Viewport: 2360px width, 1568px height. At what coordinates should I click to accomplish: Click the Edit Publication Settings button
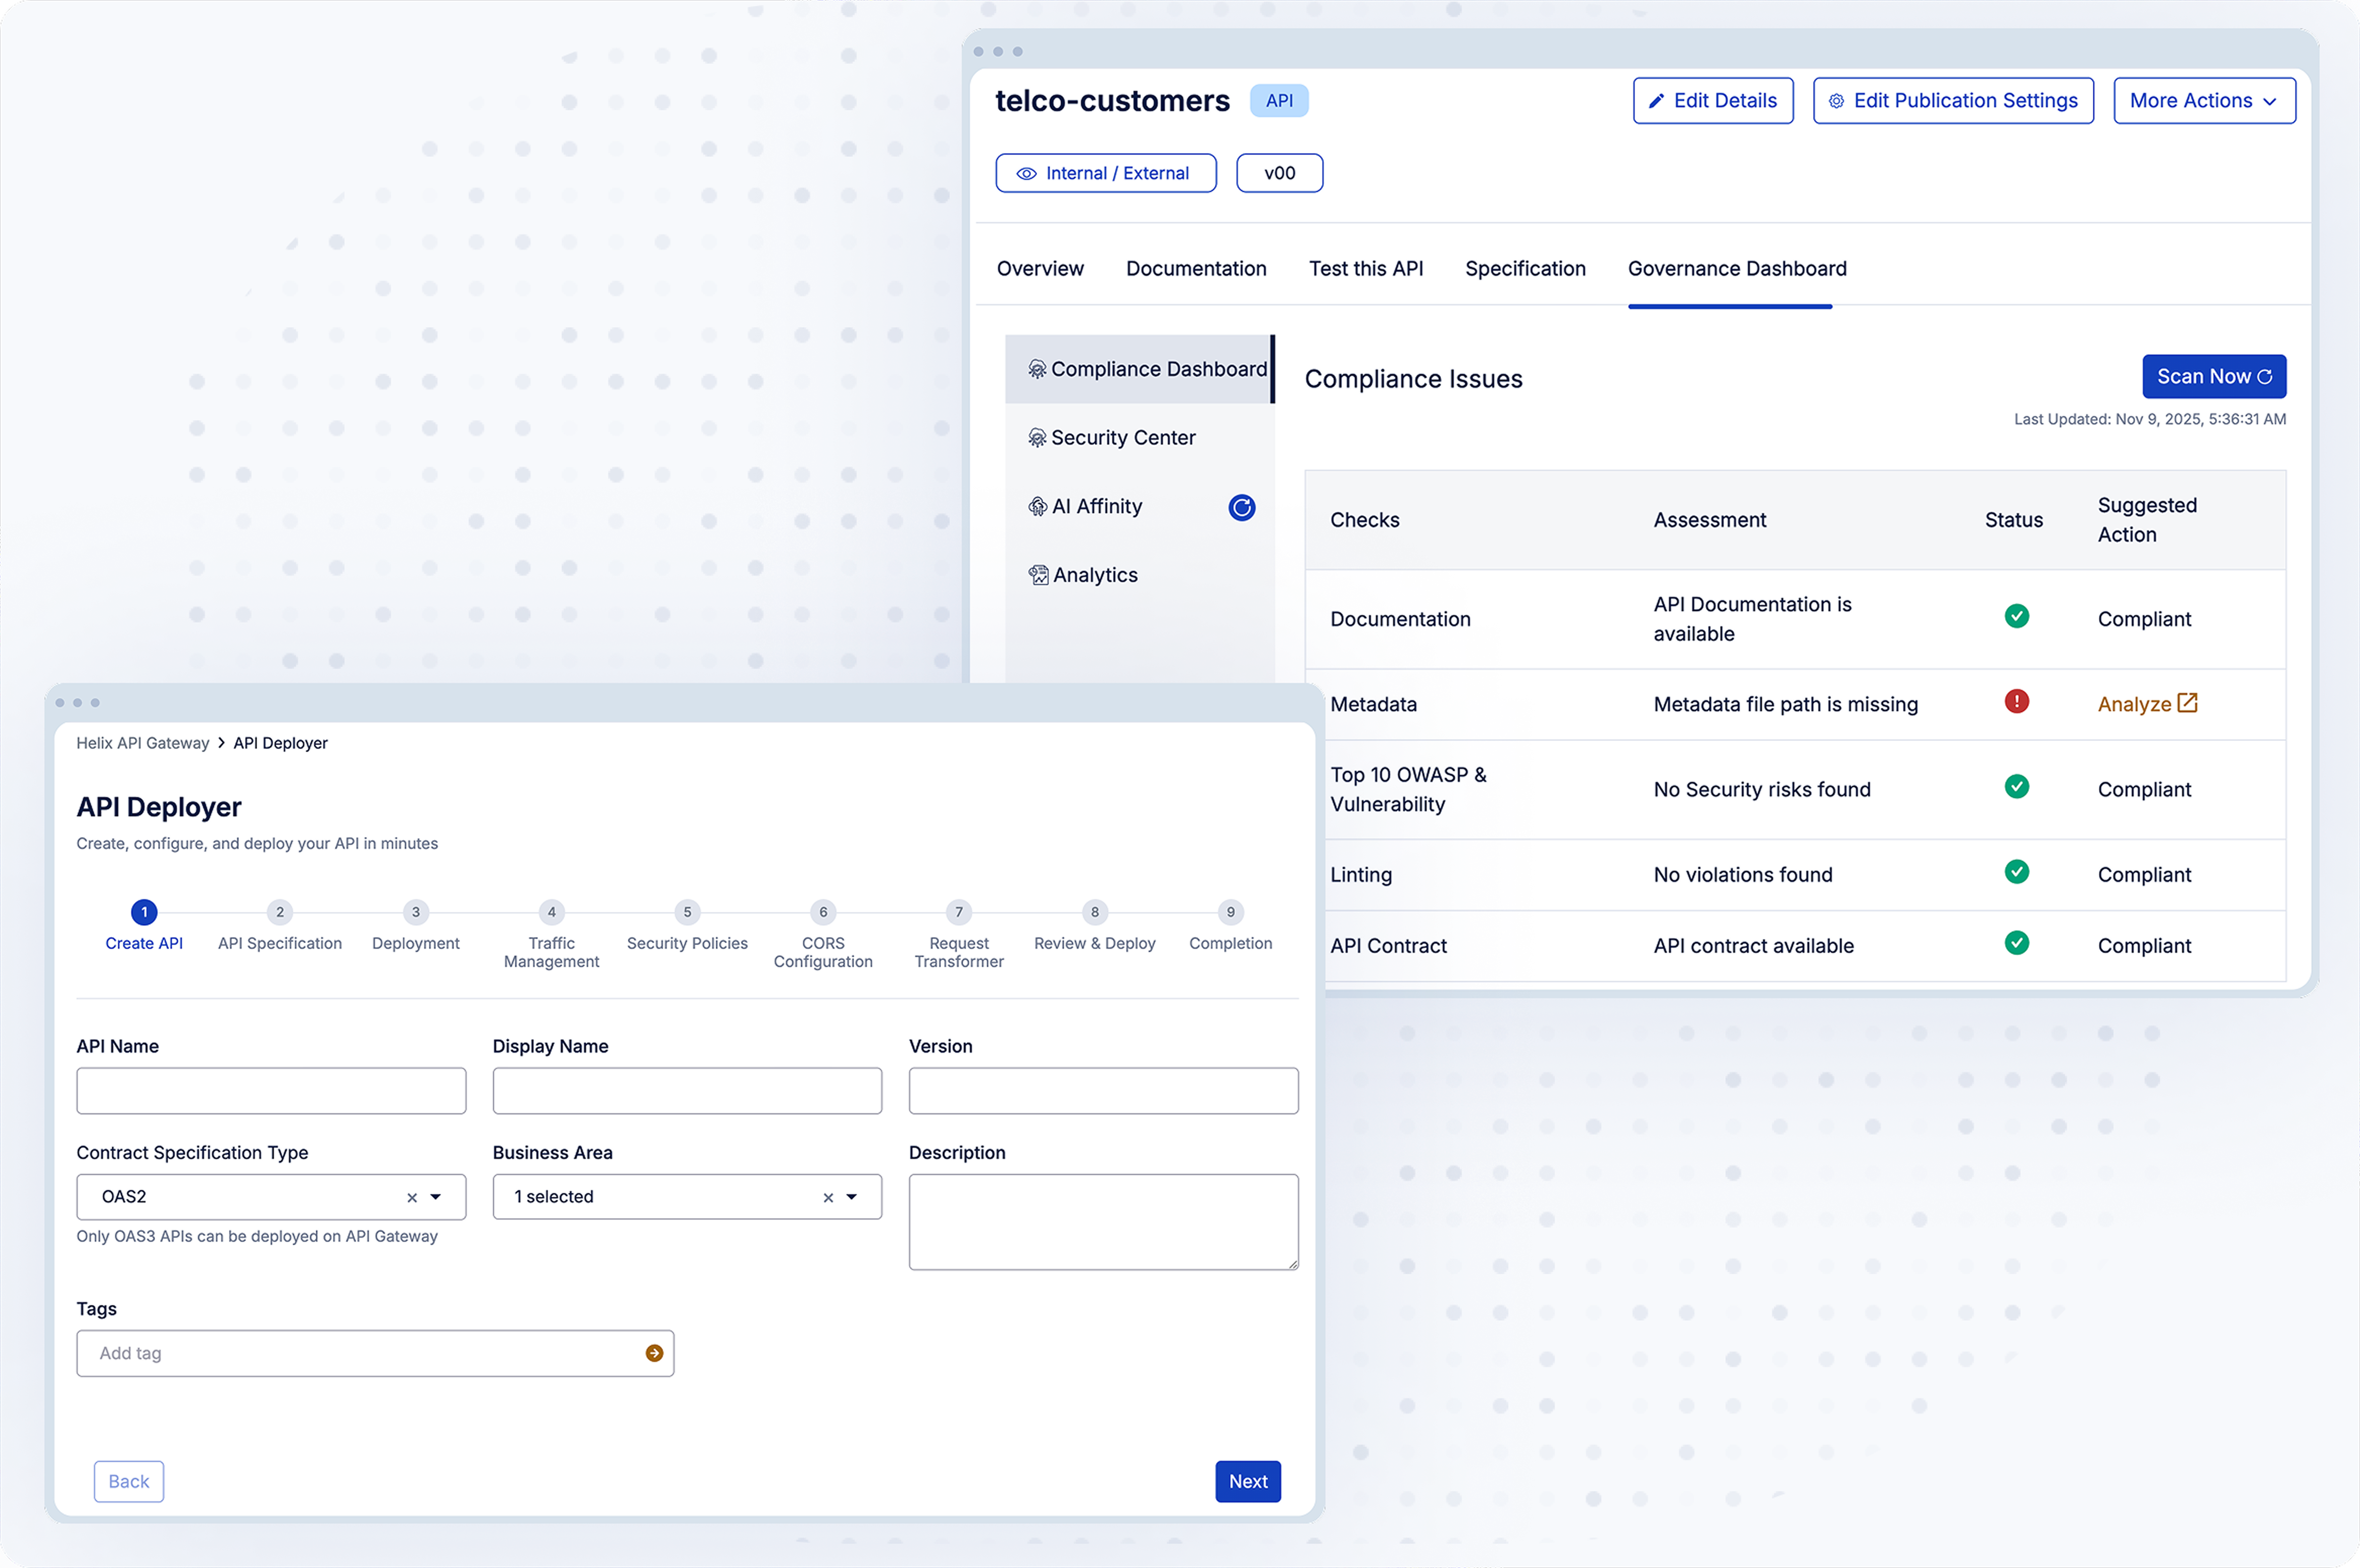(1952, 101)
